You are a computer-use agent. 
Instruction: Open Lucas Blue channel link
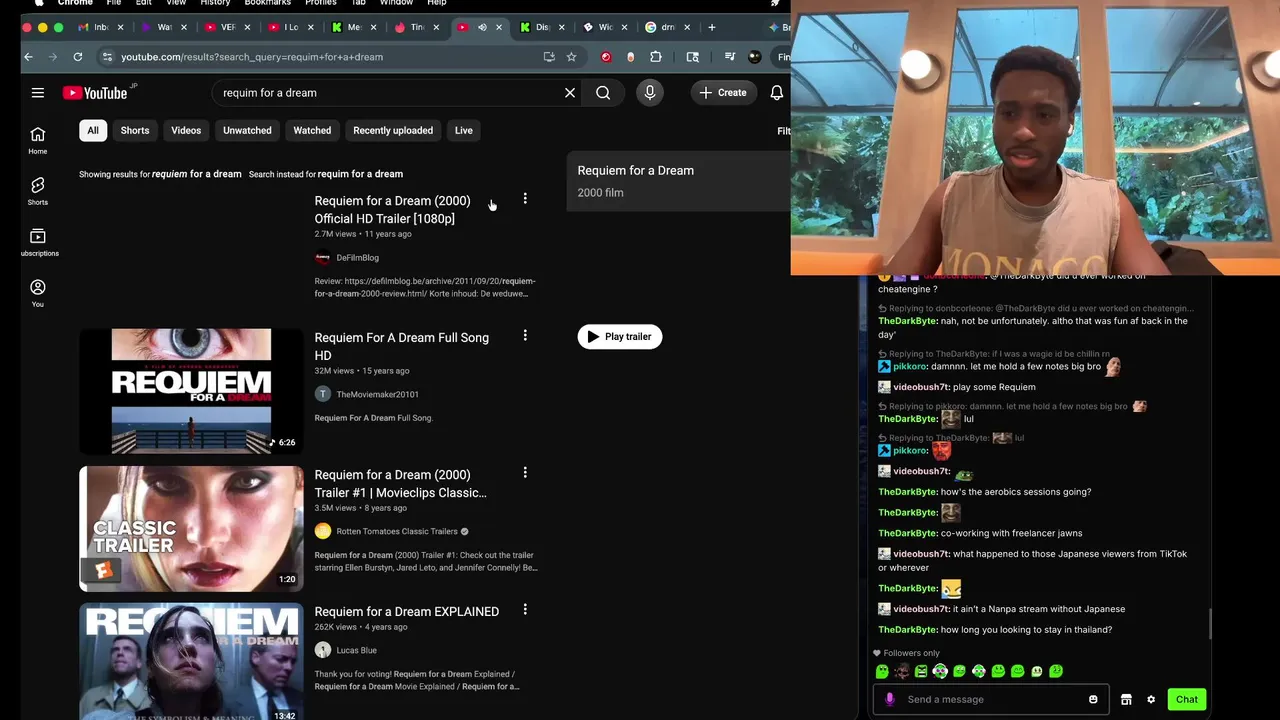point(356,650)
